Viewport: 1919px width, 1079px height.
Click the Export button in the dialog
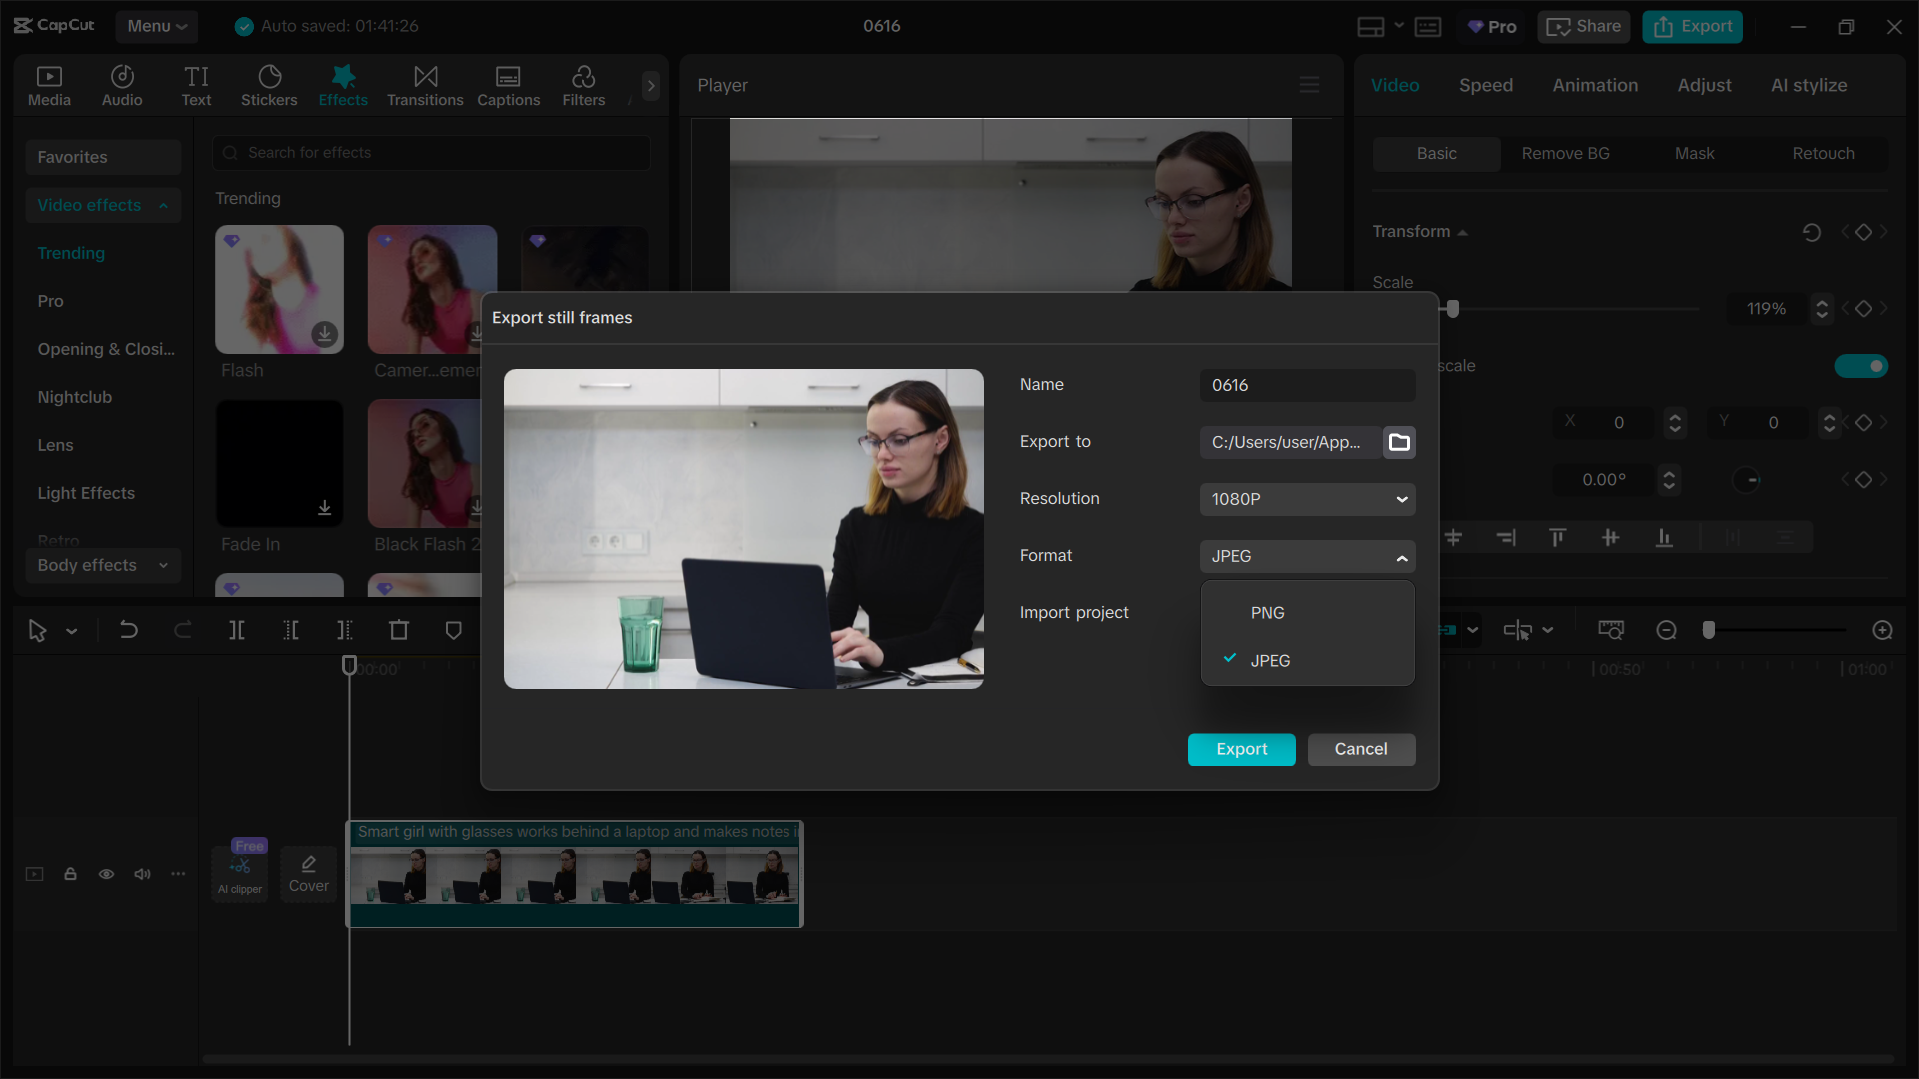click(x=1241, y=749)
